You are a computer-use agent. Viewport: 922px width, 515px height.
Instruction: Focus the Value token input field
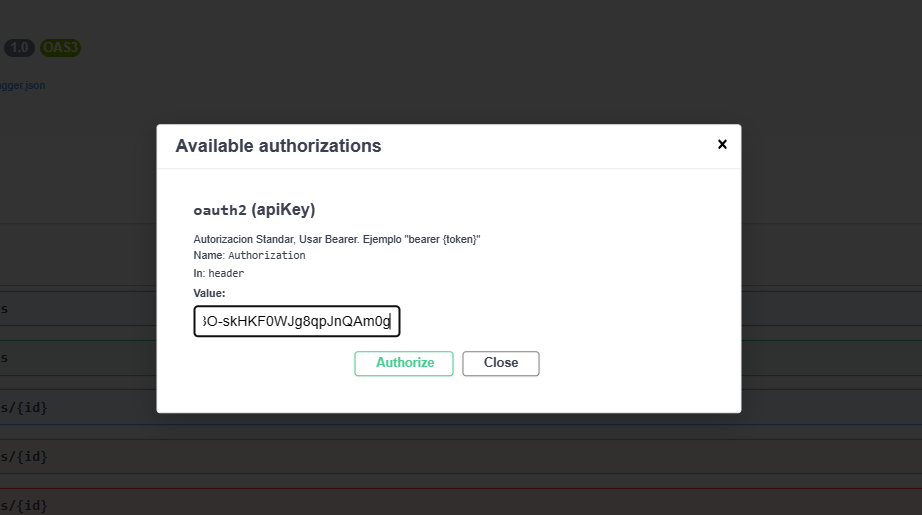(x=297, y=321)
